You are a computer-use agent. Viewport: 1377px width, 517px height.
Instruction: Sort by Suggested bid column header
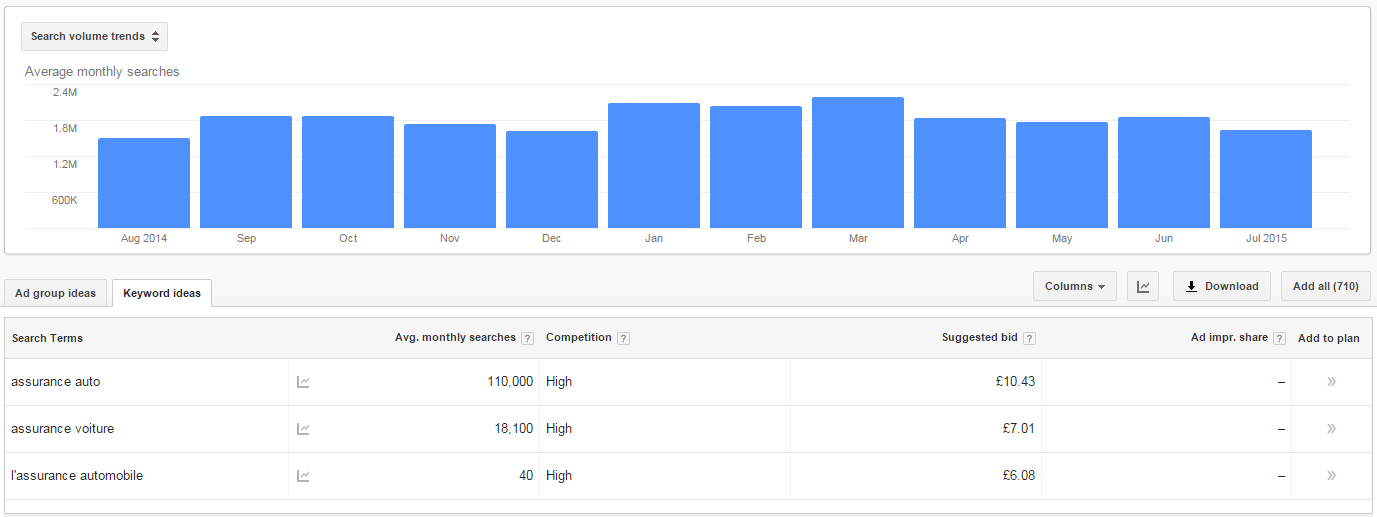980,338
